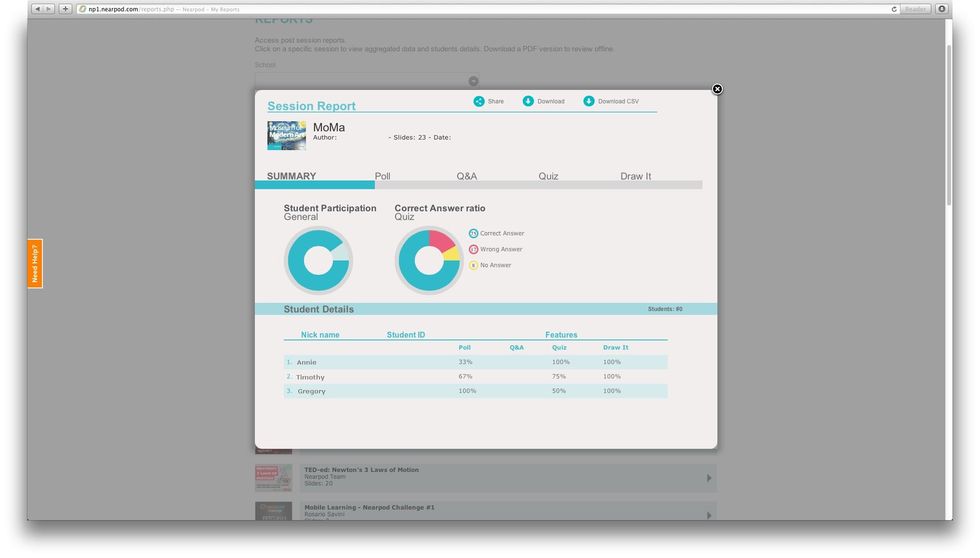This screenshot has width=980, height=558.
Task: Select the student row 'Annie'
Action: (476, 362)
